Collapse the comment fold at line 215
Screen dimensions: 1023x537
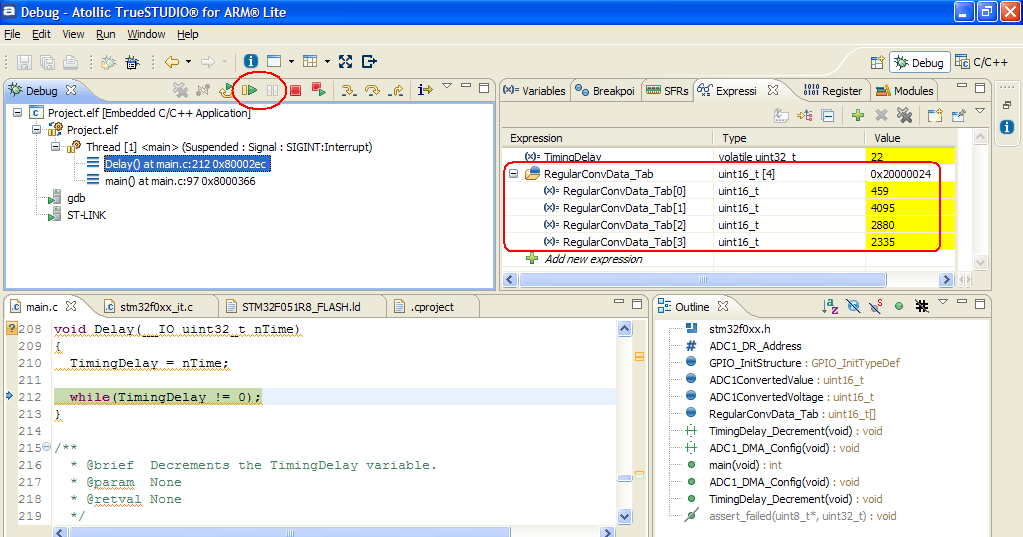[46, 448]
